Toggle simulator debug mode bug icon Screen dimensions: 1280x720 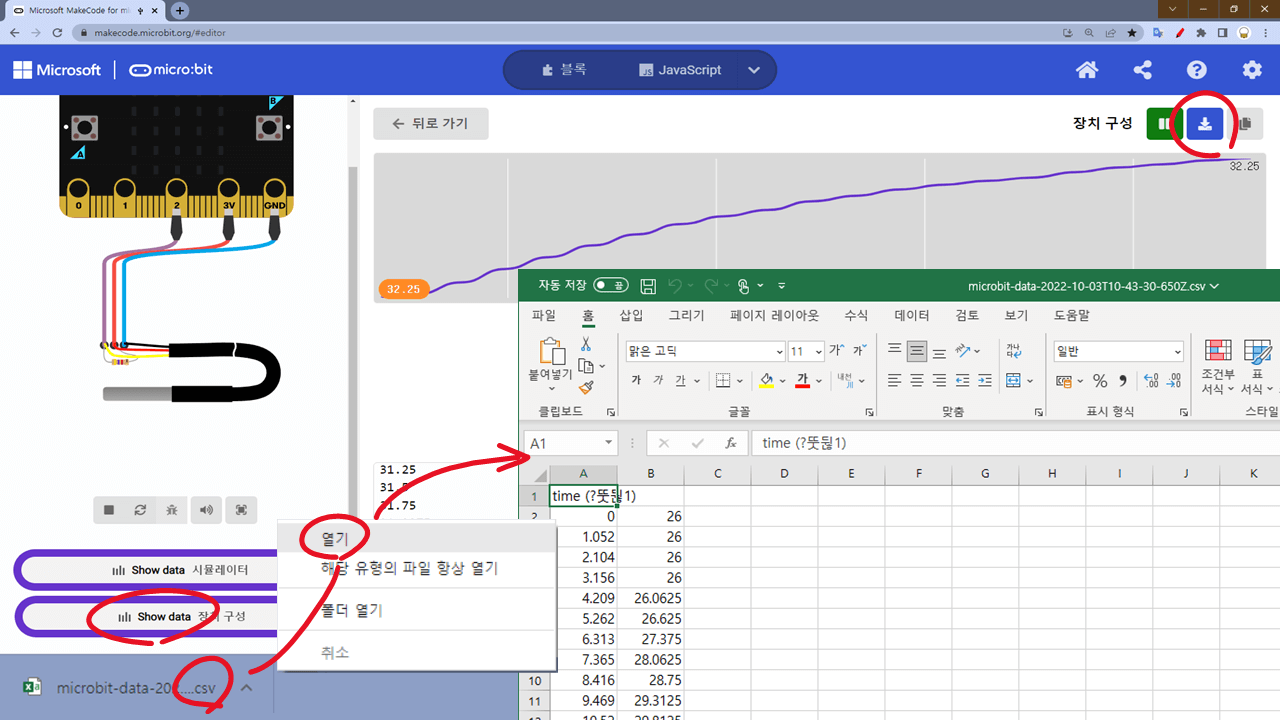[173, 510]
